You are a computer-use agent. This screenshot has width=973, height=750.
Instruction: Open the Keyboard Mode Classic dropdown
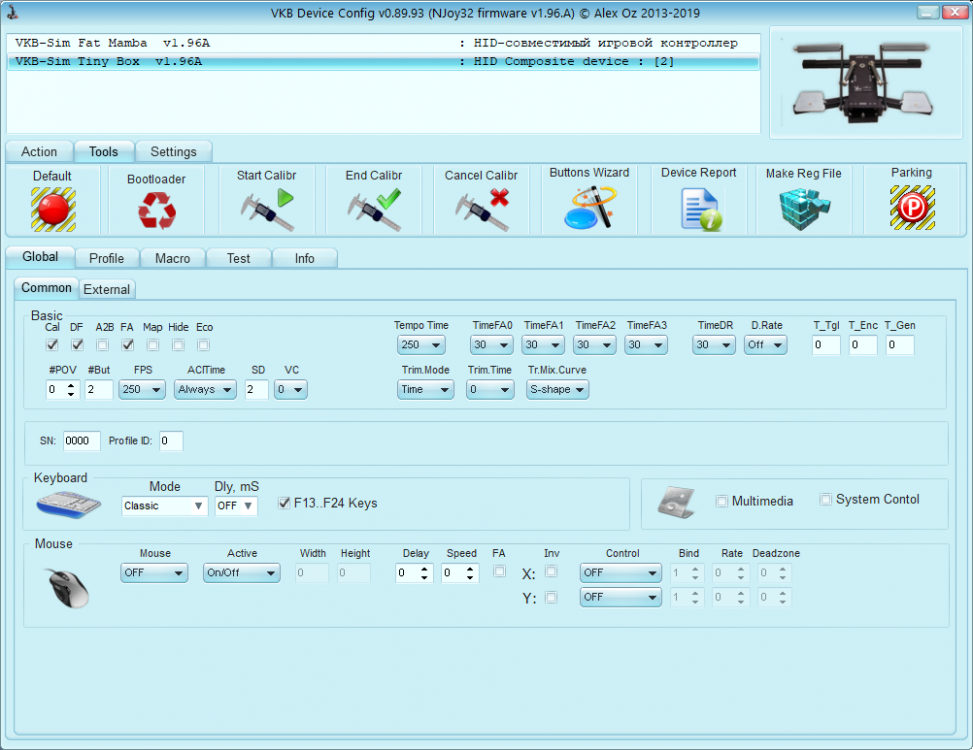[x=165, y=506]
